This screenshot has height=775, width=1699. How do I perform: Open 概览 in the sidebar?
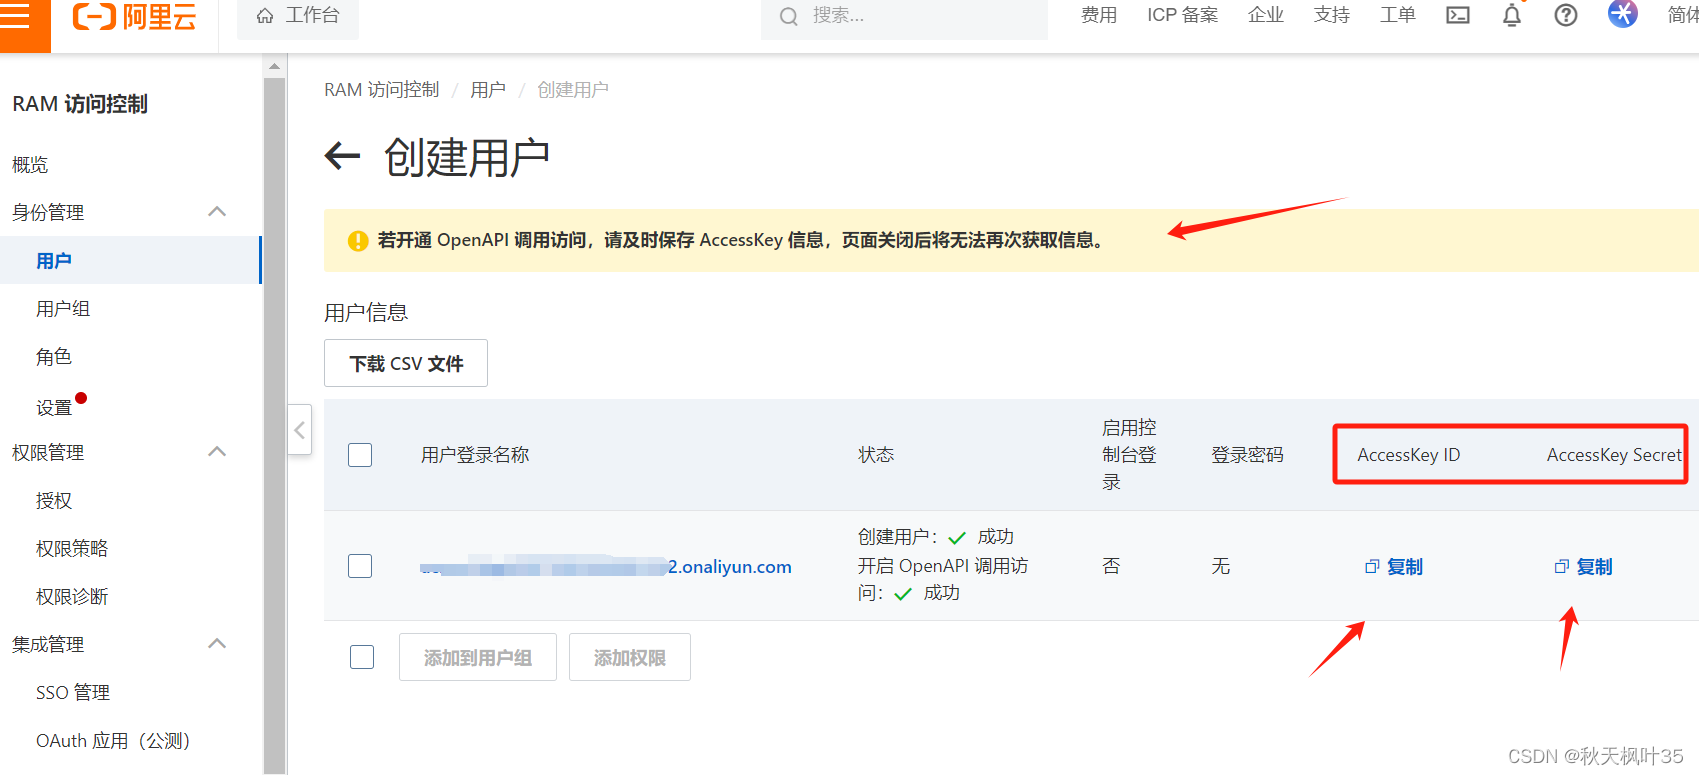pos(30,164)
